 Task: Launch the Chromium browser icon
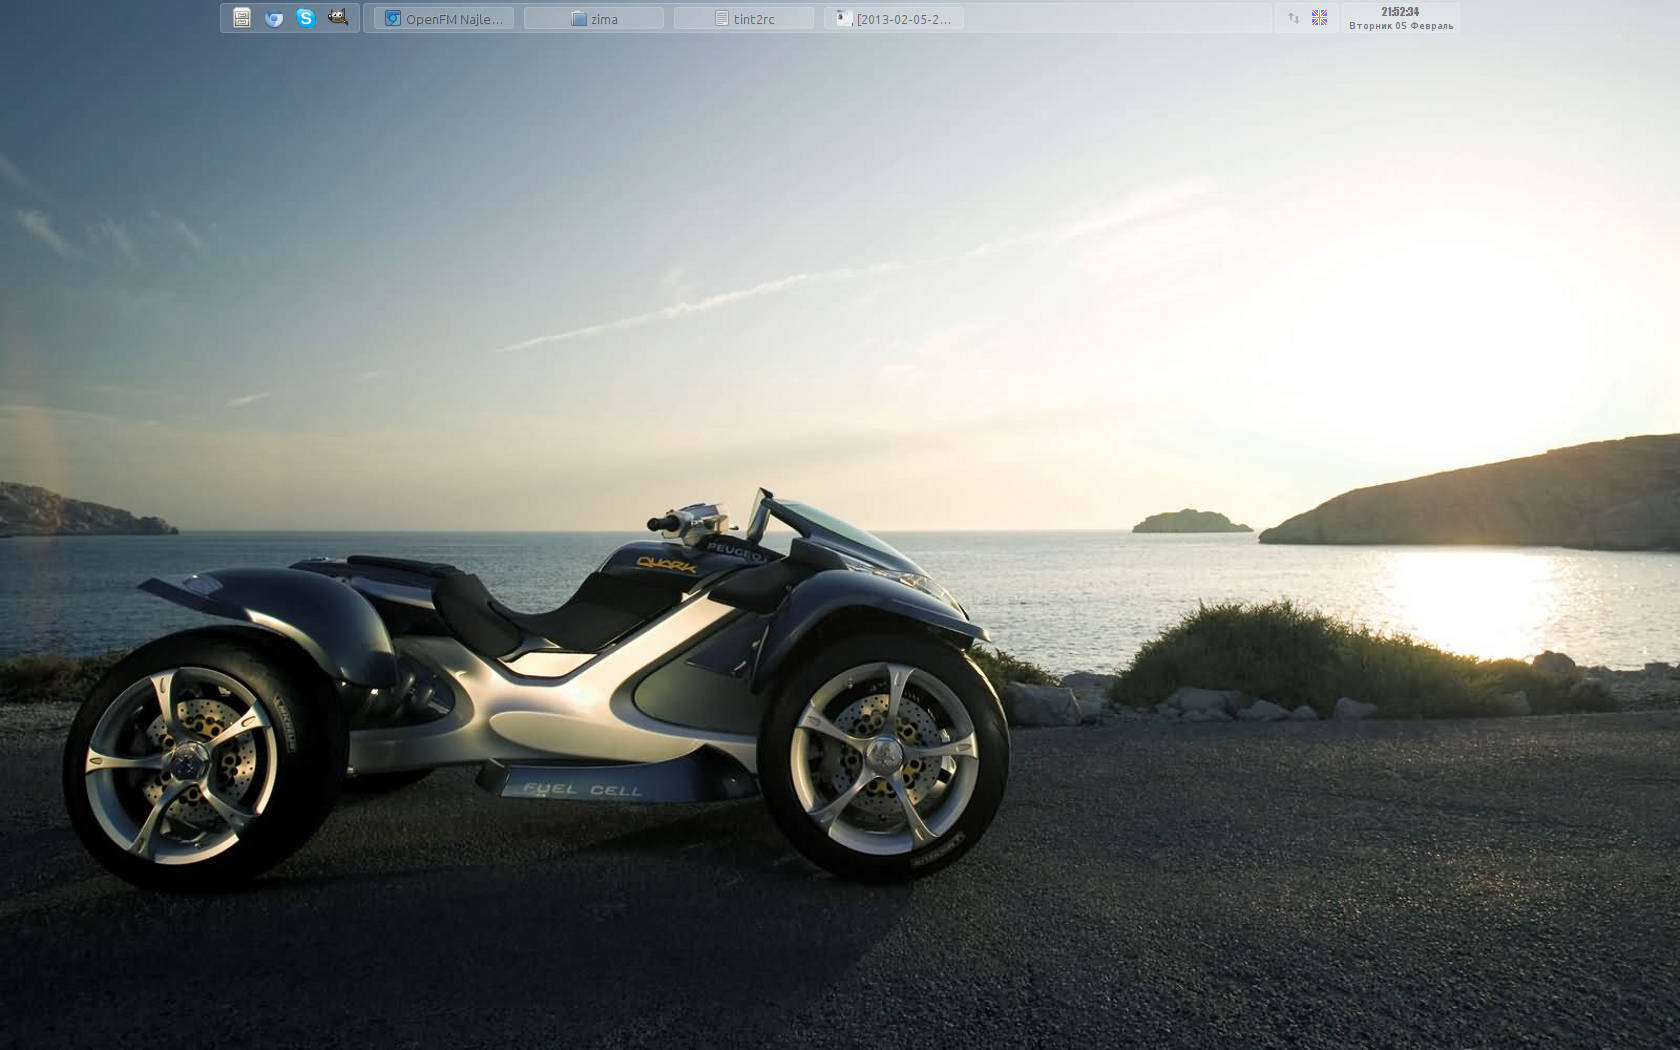pyautogui.click(x=274, y=18)
